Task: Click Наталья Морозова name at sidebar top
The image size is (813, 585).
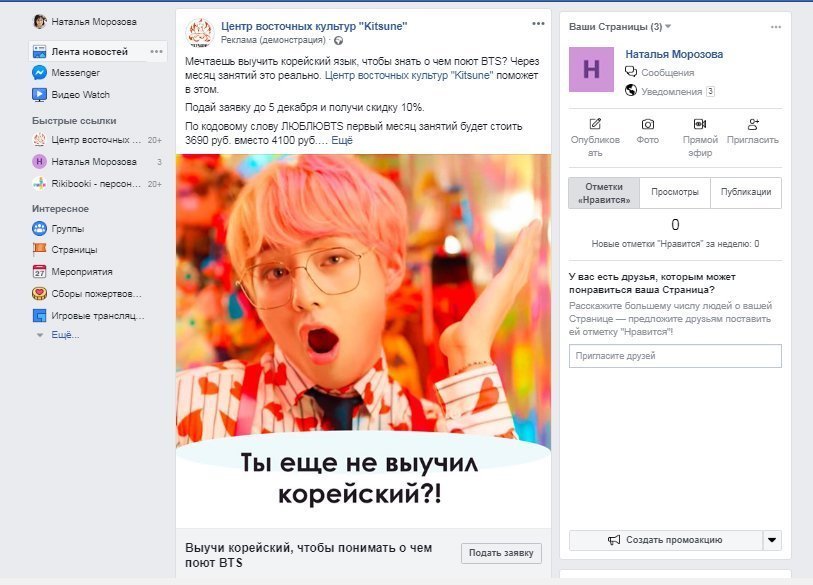Action: click(94, 22)
